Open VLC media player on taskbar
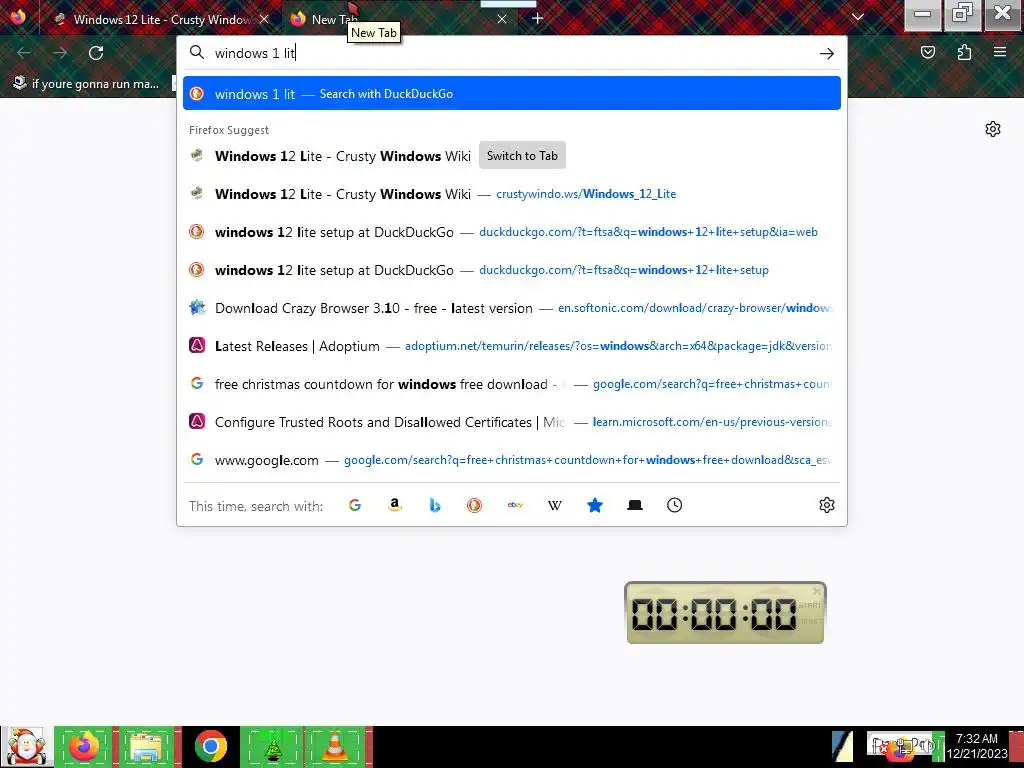Screen dimensions: 1024x768 click(x=334, y=746)
